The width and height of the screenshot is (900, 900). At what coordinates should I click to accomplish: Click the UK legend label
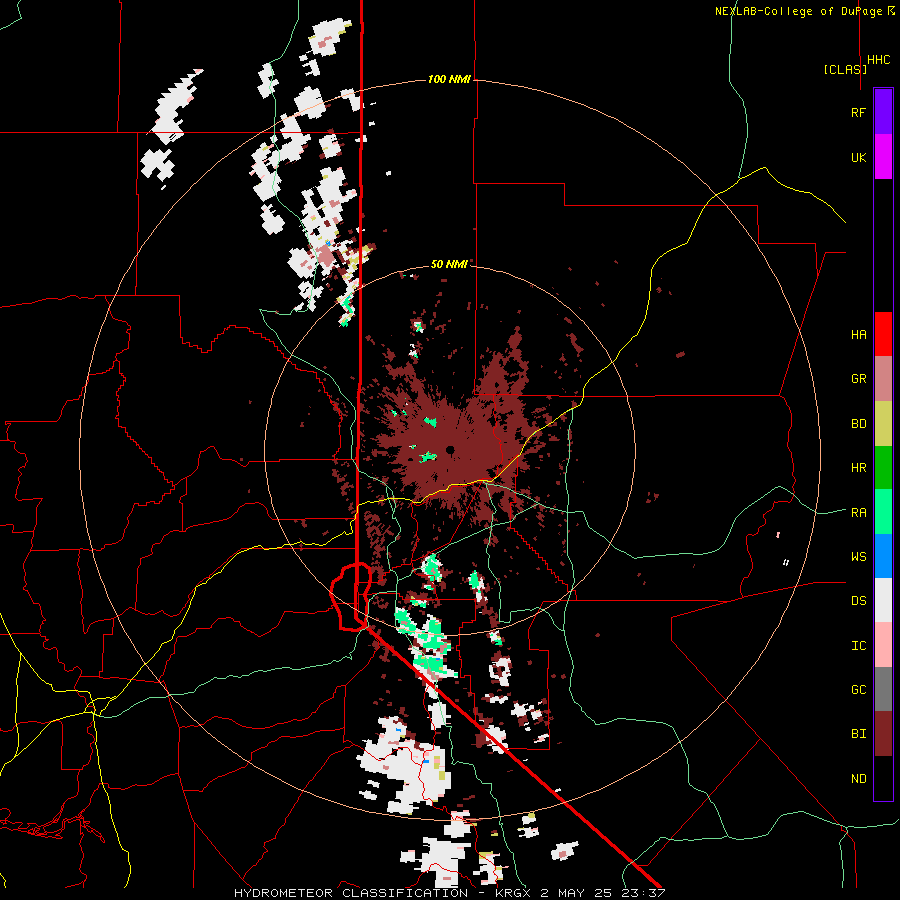click(x=858, y=157)
